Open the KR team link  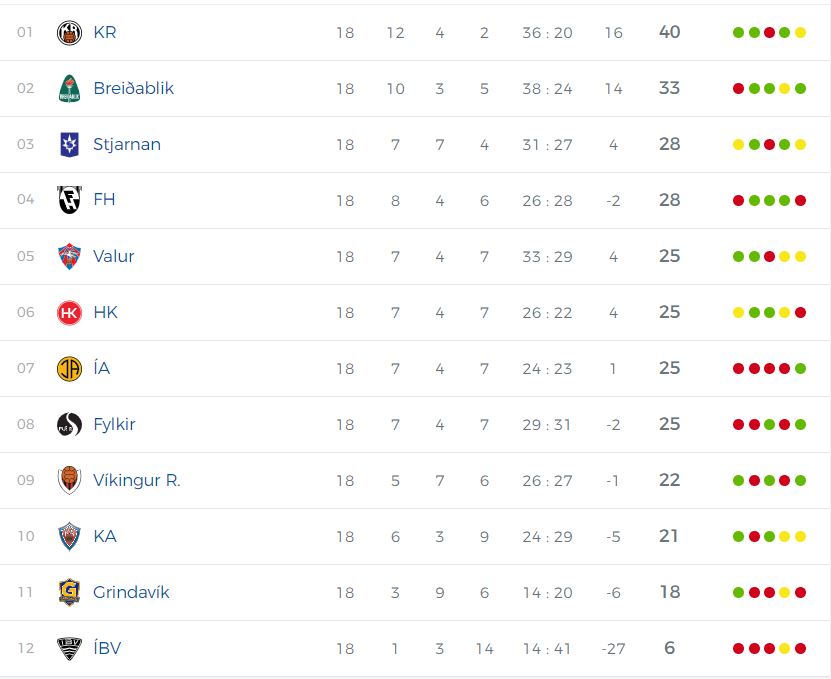(x=104, y=32)
